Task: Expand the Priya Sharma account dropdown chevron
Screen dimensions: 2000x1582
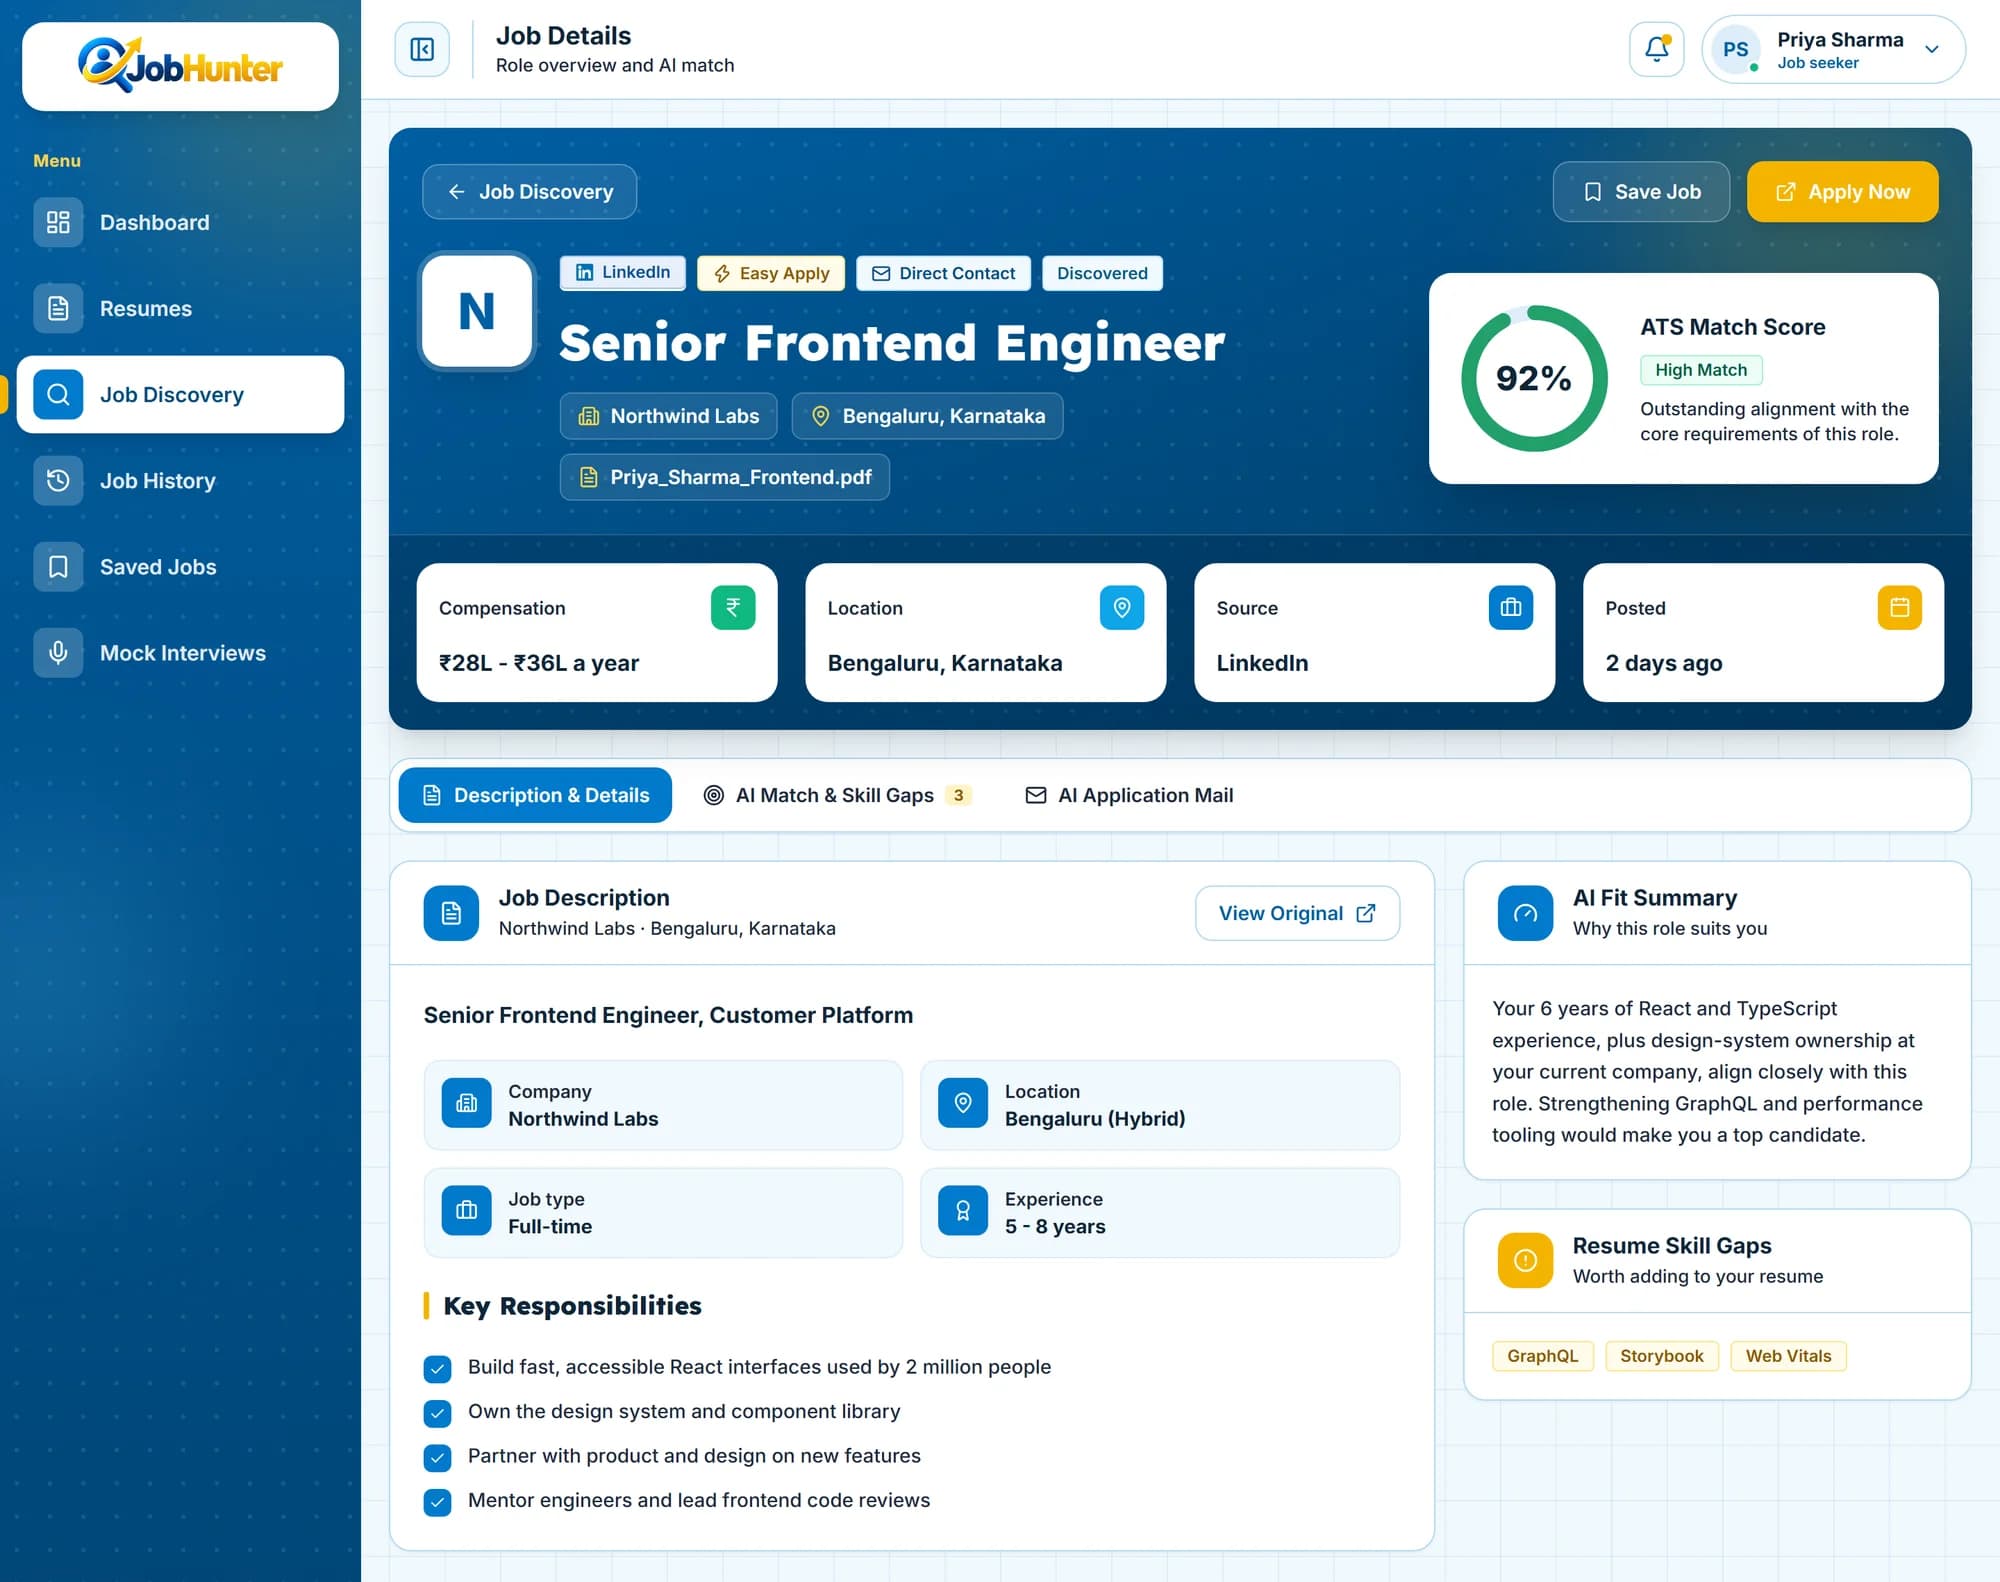Action: pyautogui.click(x=1931, y=49)
